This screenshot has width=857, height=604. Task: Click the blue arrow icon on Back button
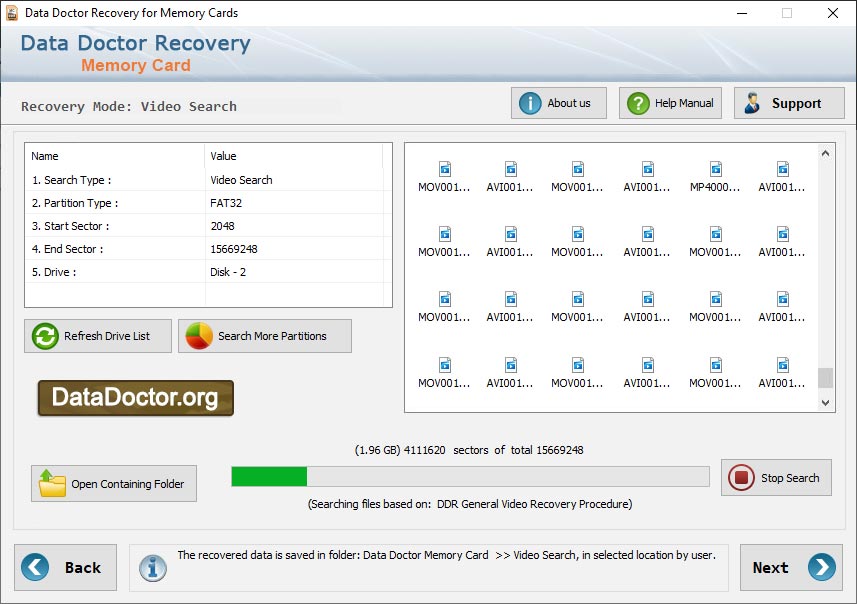[x=37, y=567]
